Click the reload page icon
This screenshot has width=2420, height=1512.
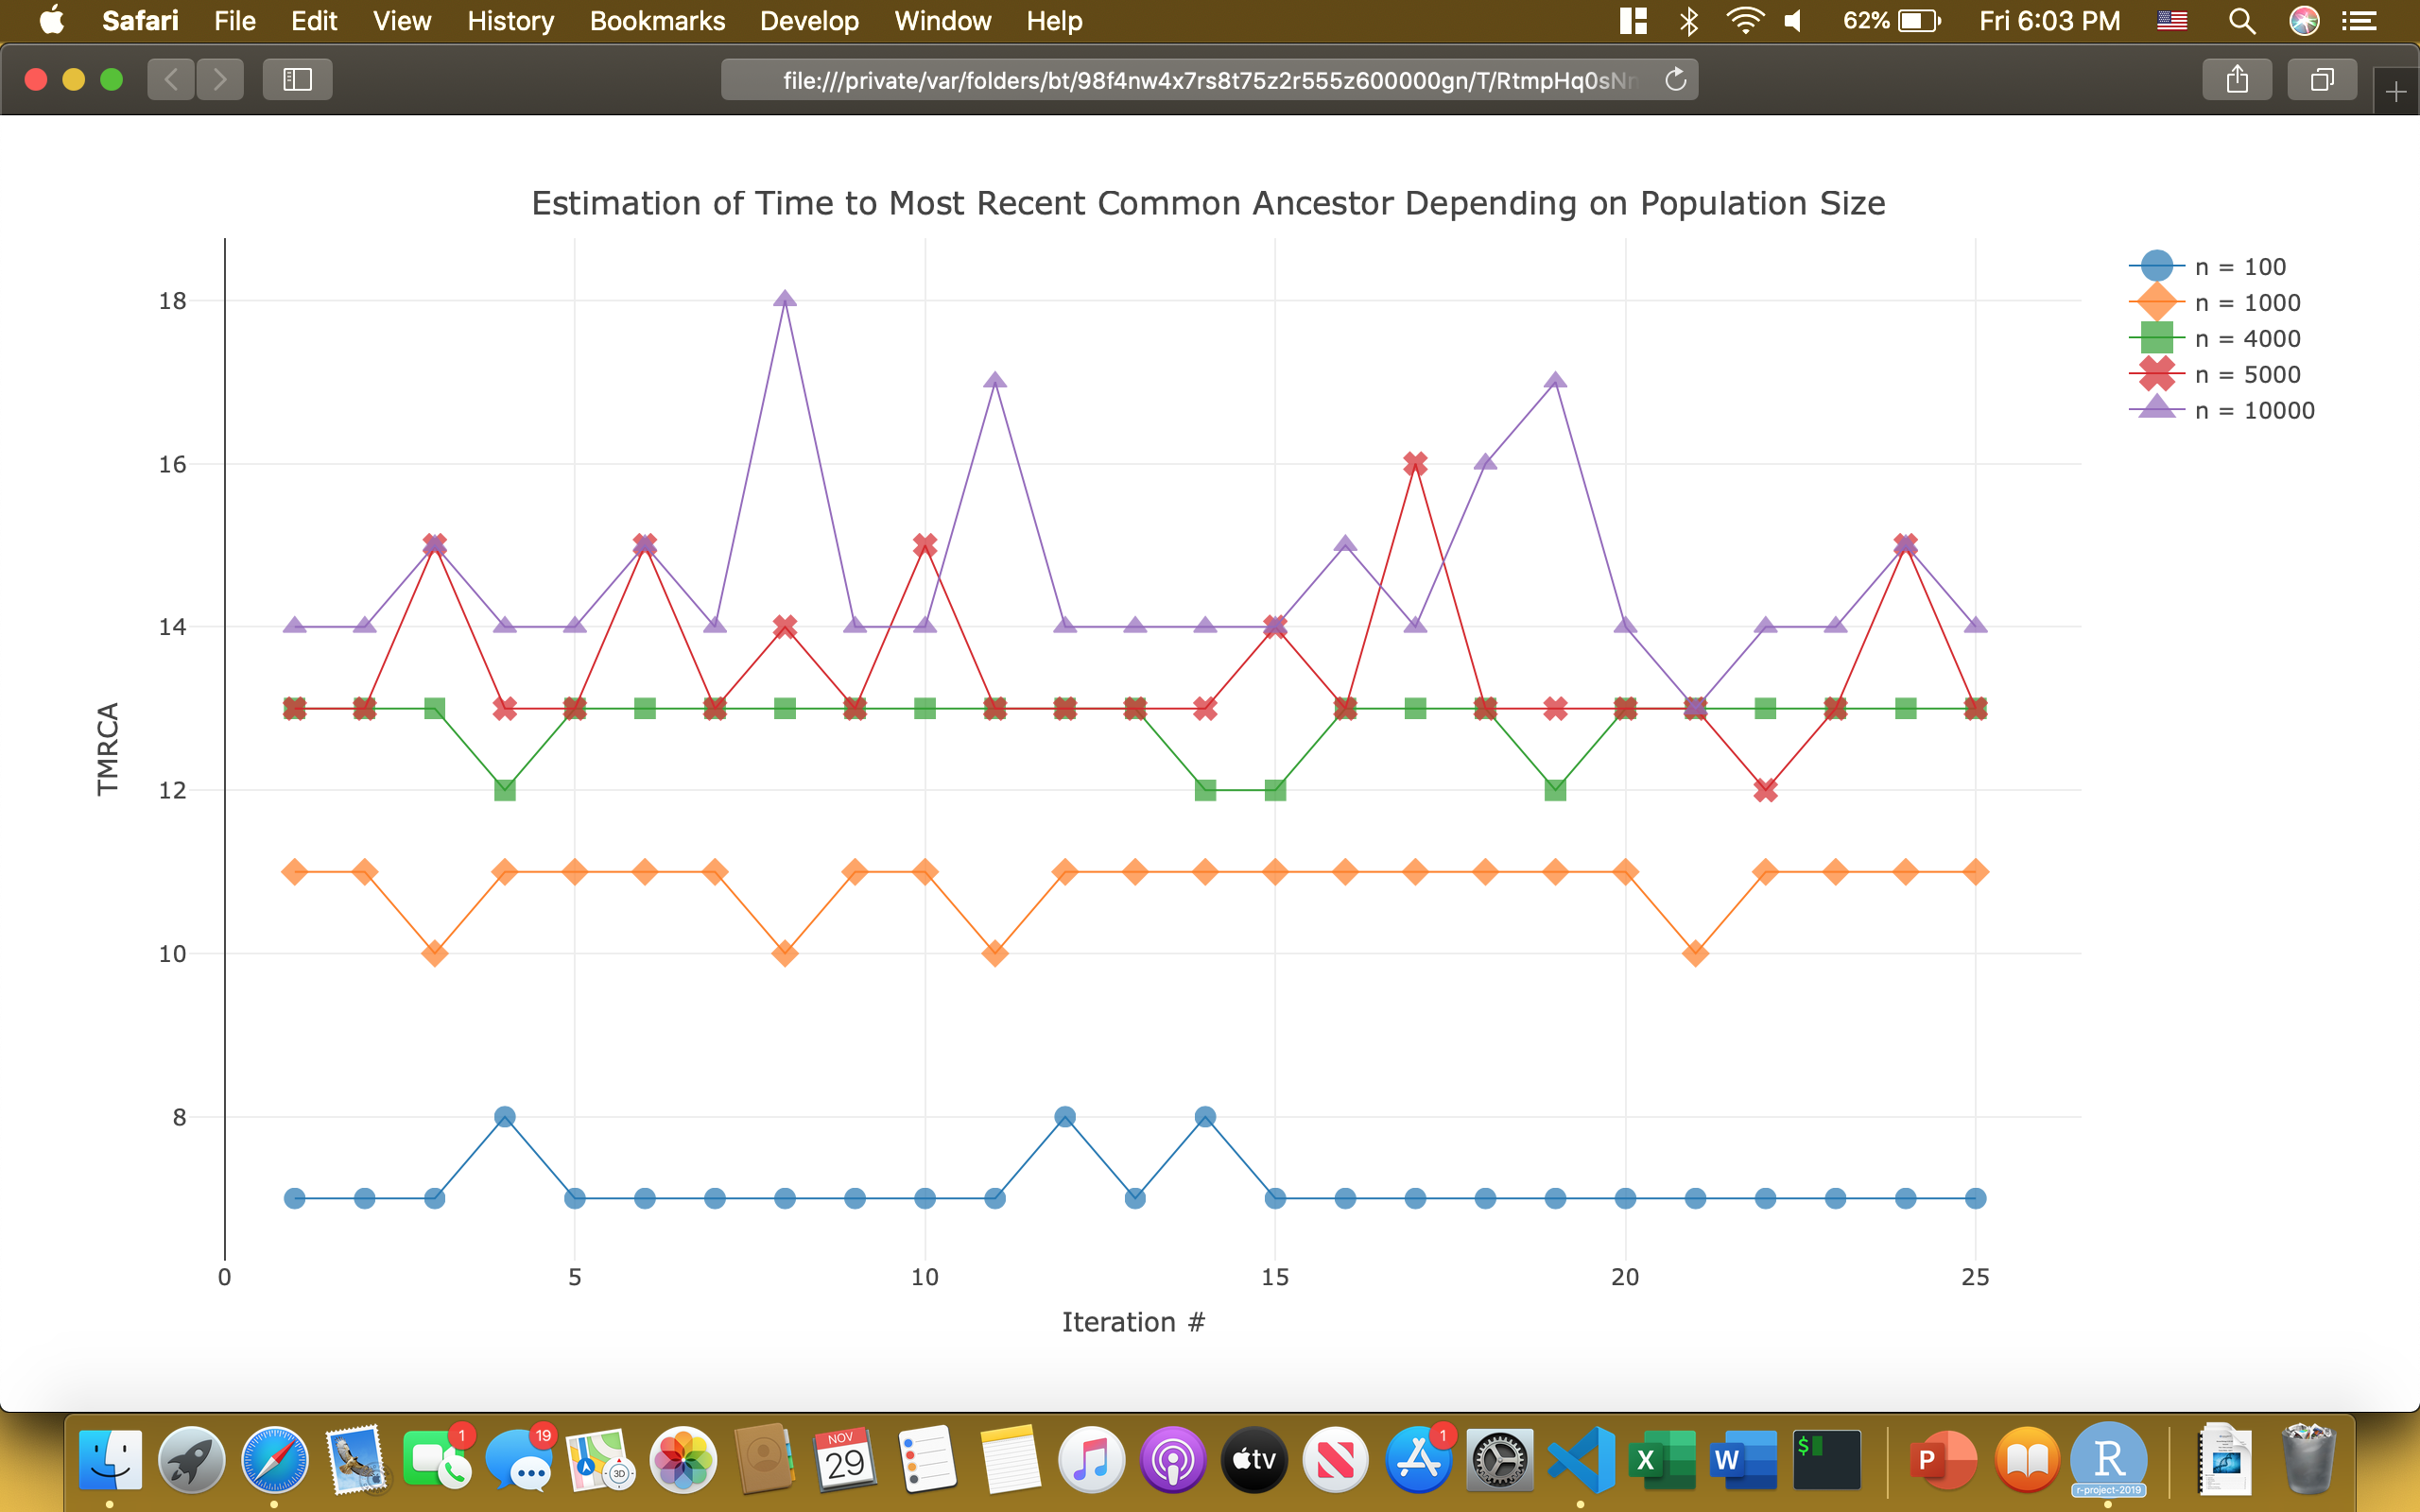click(x=1675, y=79)
